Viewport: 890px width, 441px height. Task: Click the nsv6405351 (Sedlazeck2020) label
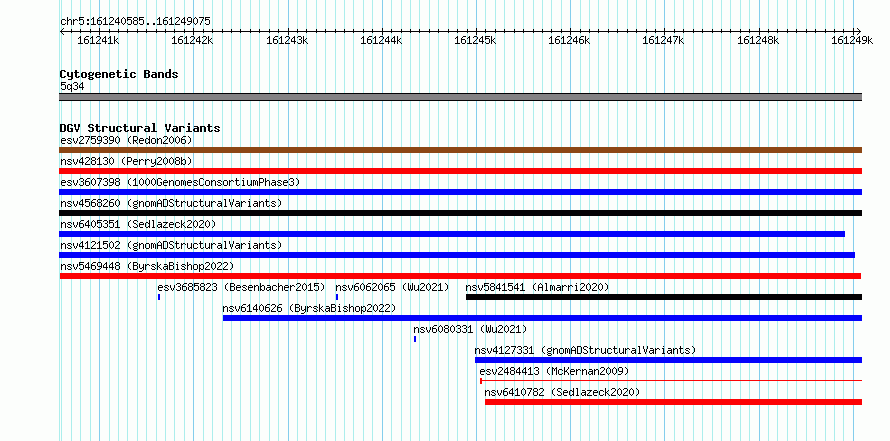tap(138, 224)
